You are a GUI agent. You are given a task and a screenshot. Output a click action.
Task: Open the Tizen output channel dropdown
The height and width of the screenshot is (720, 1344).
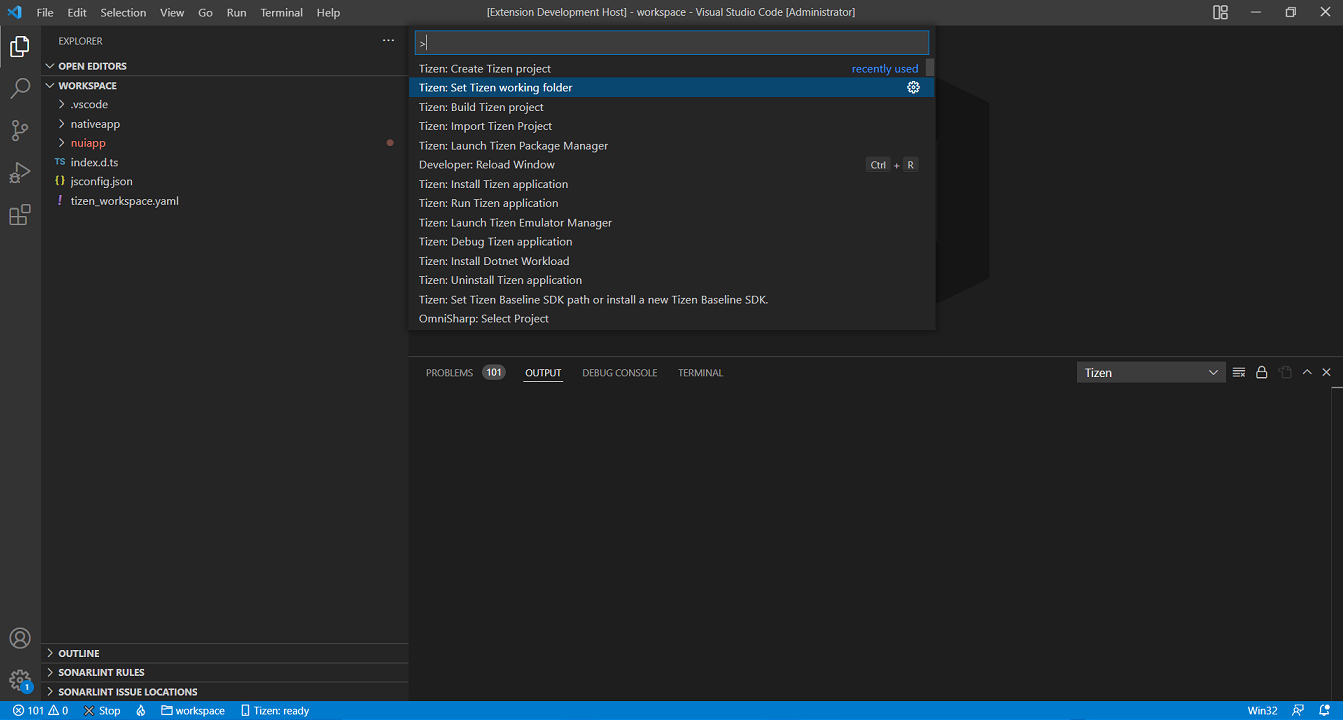[1150, 371]
